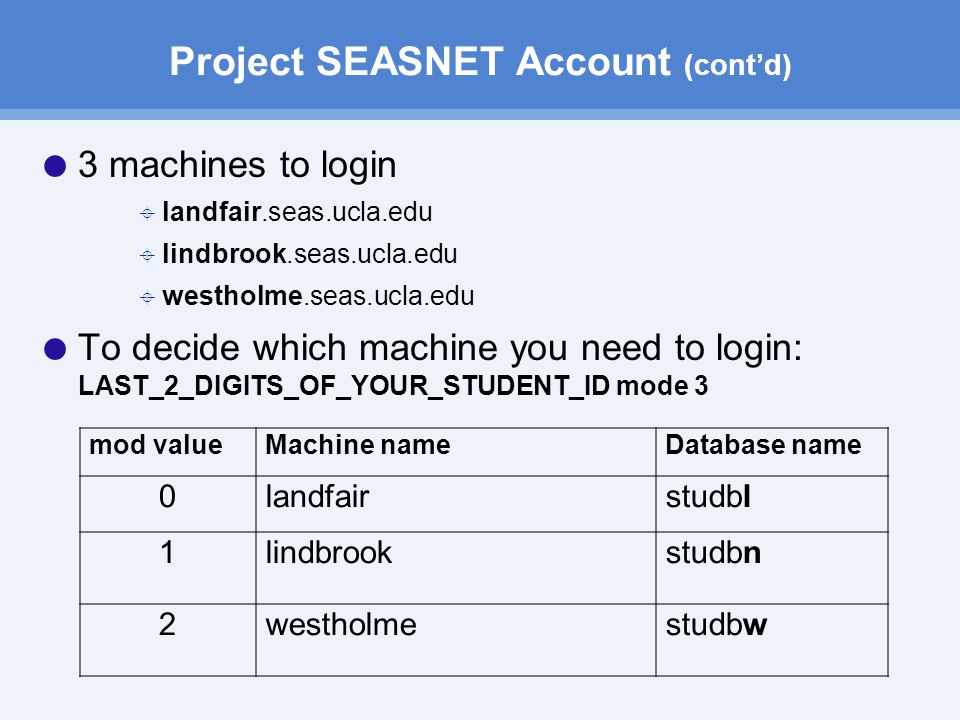The height and width of the screenshot is (720, 960).
Task: Select the table cell containing 'westholme'
Action: [x=456, y=640]
